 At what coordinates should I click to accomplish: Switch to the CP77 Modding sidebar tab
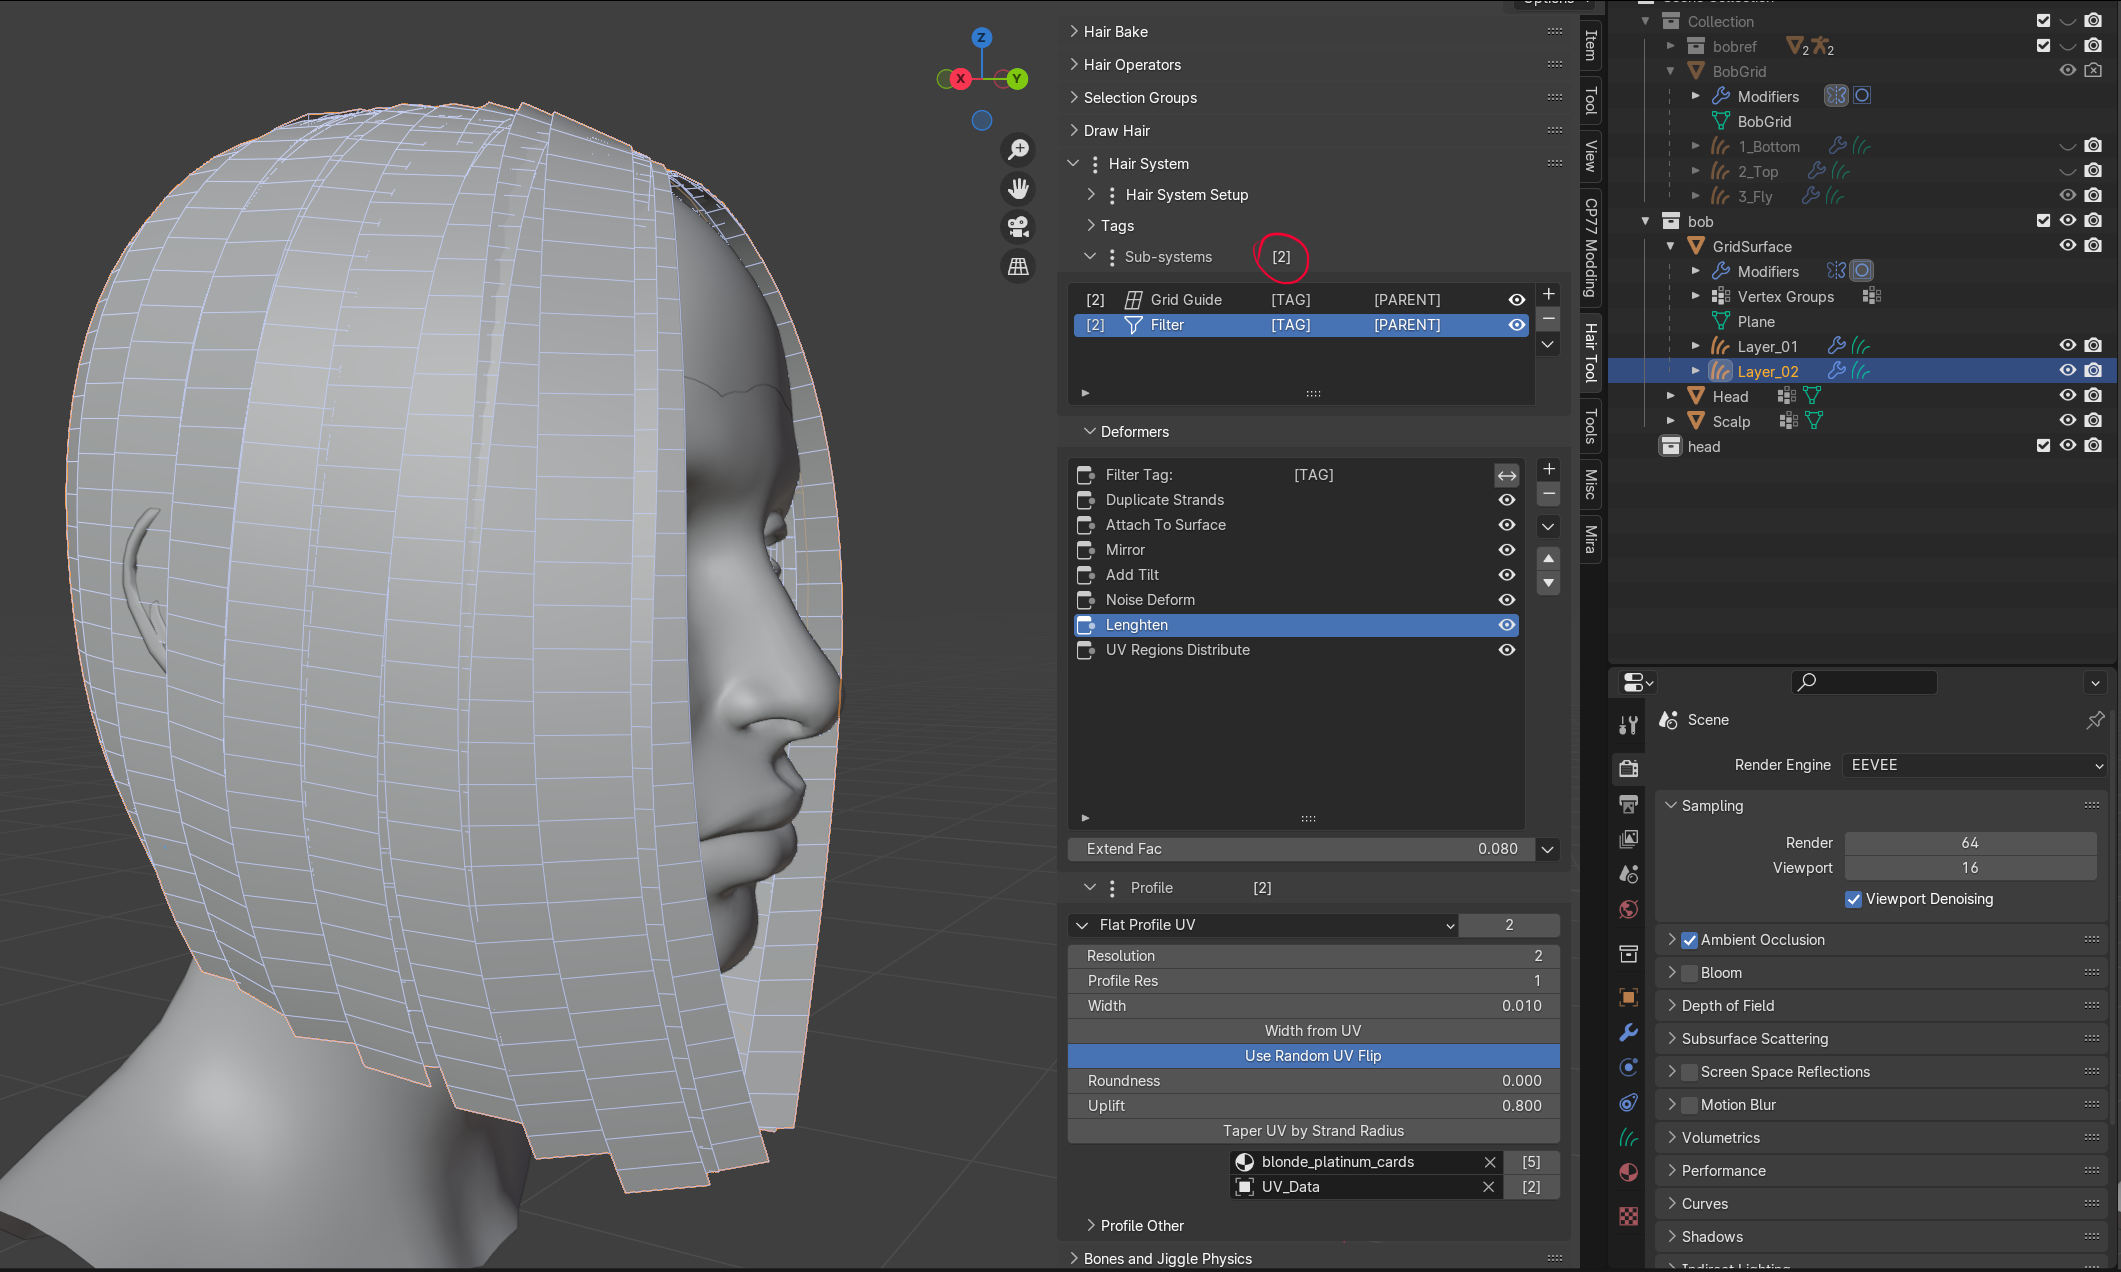(x=1591, y=248)
